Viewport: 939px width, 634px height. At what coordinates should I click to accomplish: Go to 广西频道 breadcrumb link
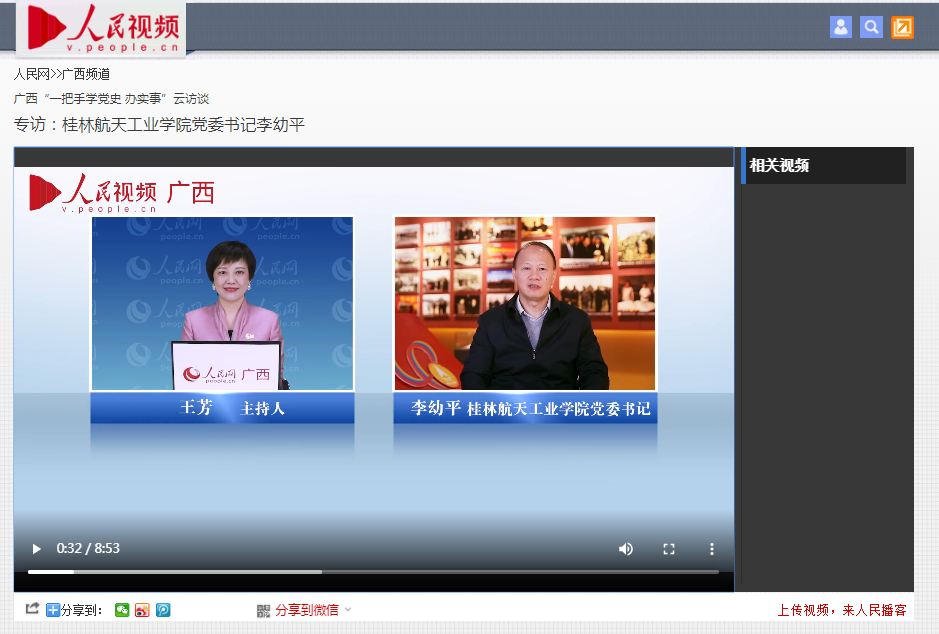coord(86,74)
